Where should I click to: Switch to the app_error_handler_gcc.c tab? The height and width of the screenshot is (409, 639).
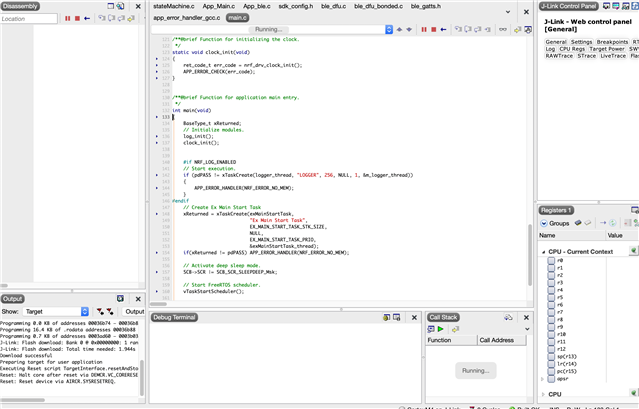187,18
